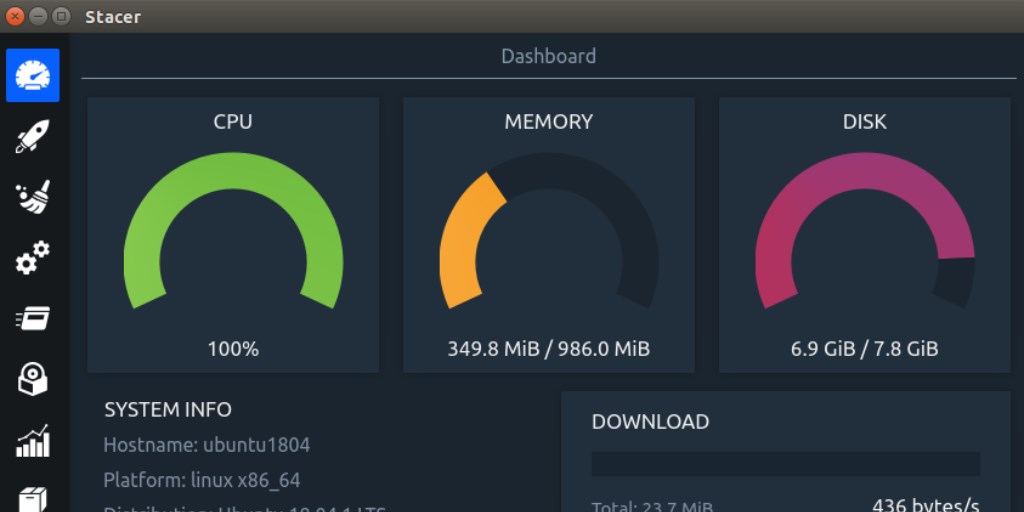
Task: Open Resources chart icon in sidebar
Action: click(x=33, y=440)
